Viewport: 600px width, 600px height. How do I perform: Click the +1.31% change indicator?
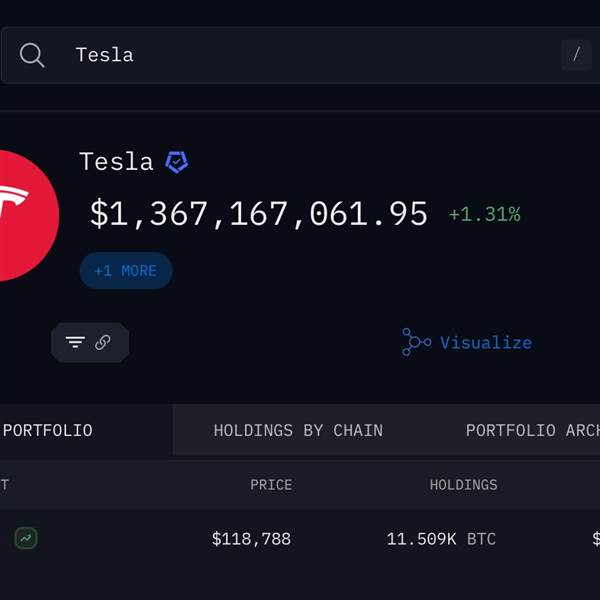pos(484,214)
